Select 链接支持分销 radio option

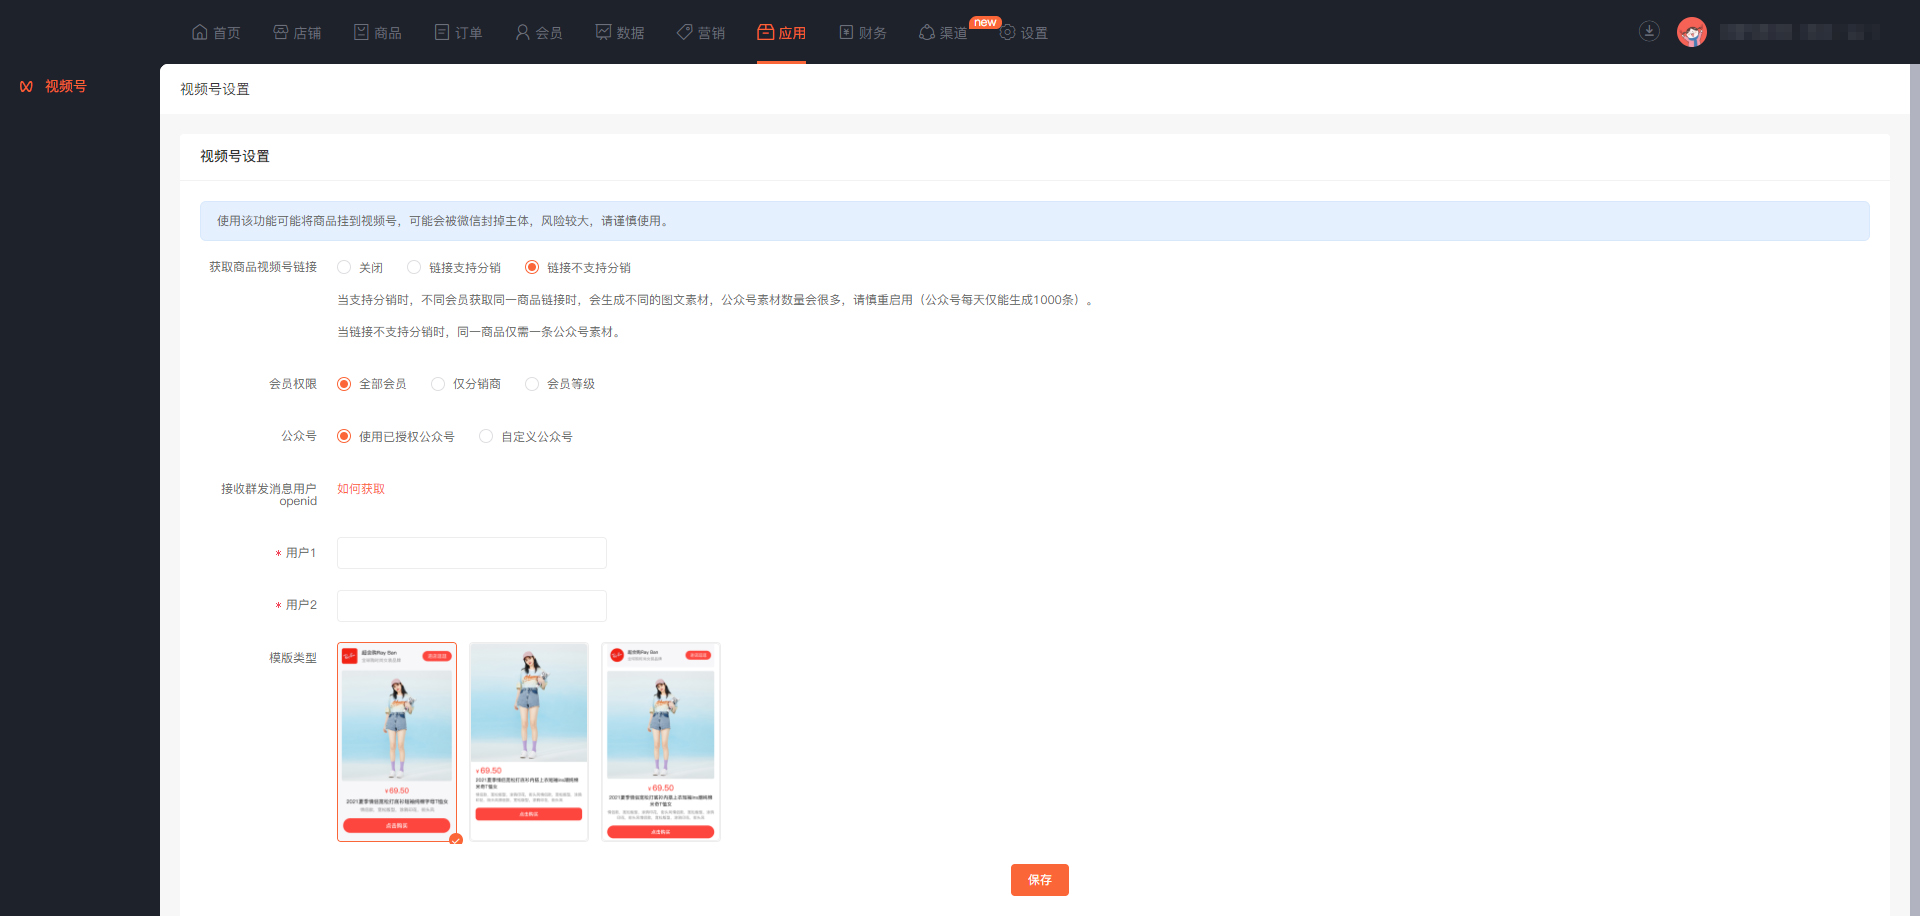[414, 267]
